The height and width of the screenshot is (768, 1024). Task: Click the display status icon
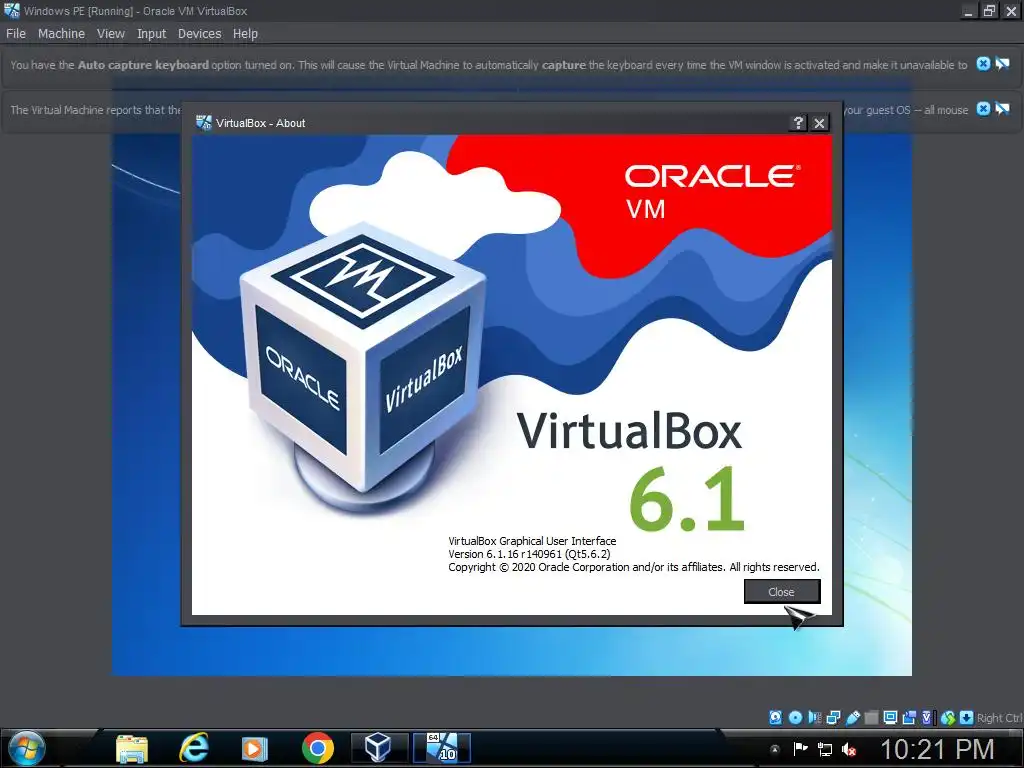(890, 718)
